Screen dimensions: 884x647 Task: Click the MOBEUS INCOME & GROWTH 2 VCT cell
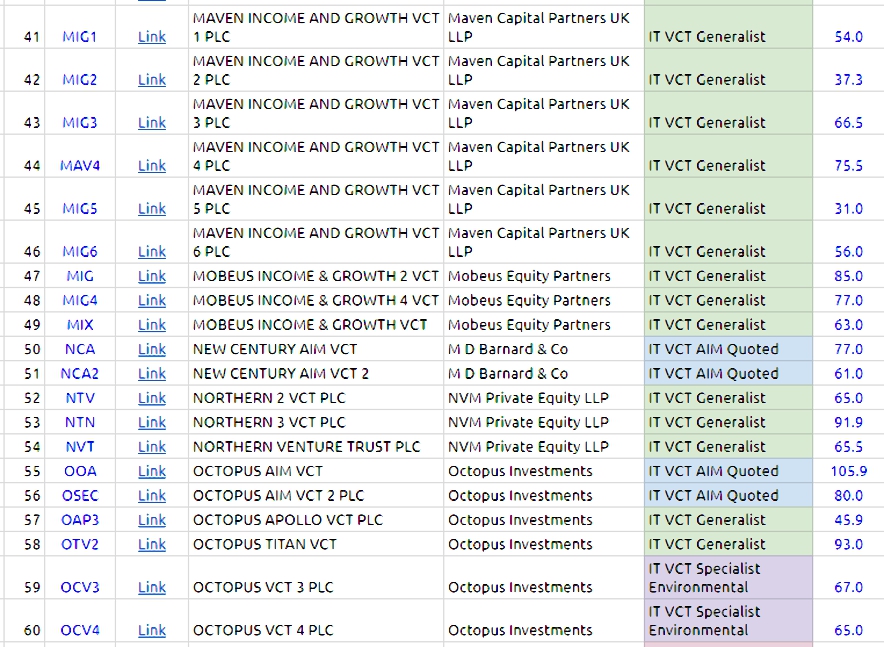click(x=316, y=276)
